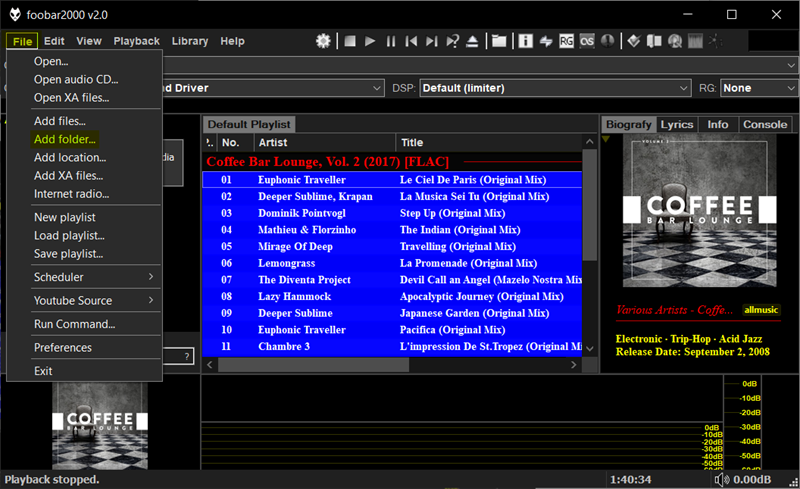This screenshot has height=489, width=800.
Task: Click the small Coffee album art thumbnail
Action: (100, 425)
